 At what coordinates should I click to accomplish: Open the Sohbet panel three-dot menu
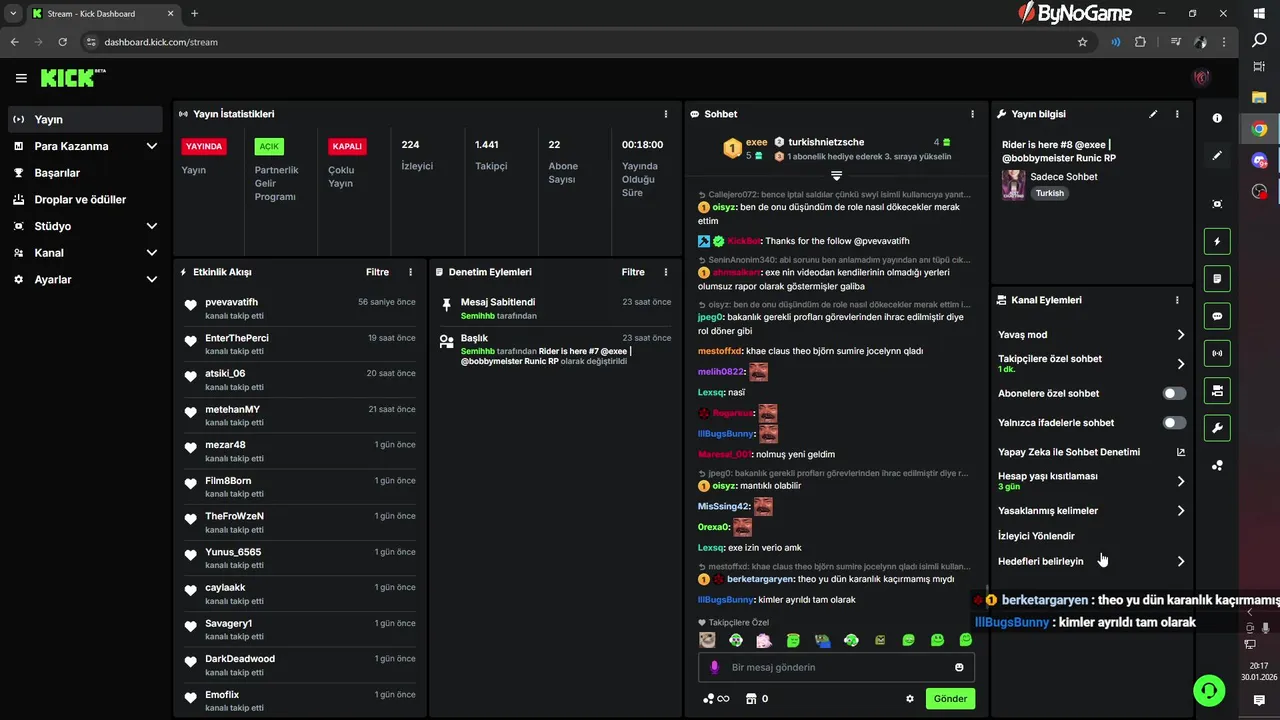click(972, 114)
